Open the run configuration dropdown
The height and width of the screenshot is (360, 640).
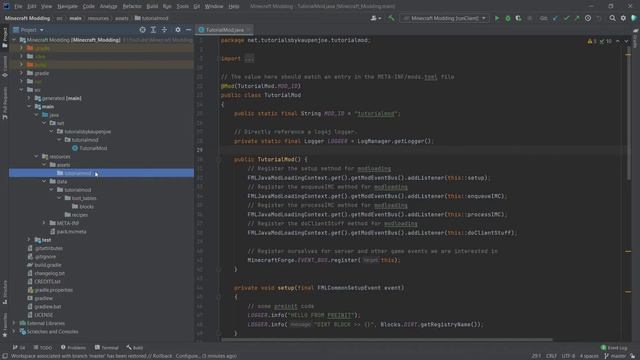pos(444,18)
